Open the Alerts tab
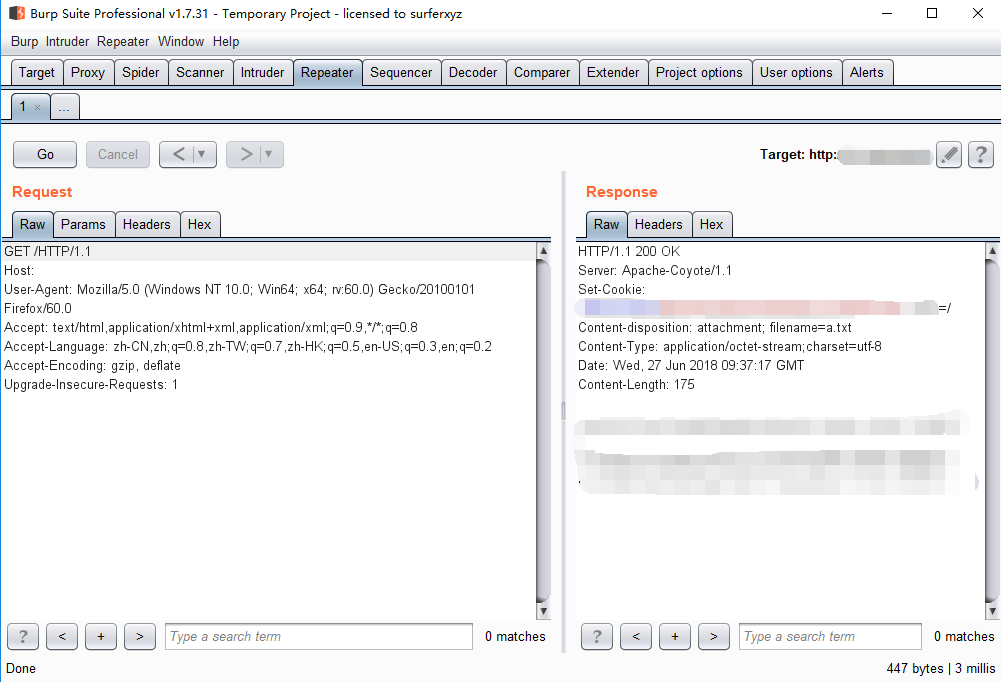 pyautogui.click(x=866, y=73)
